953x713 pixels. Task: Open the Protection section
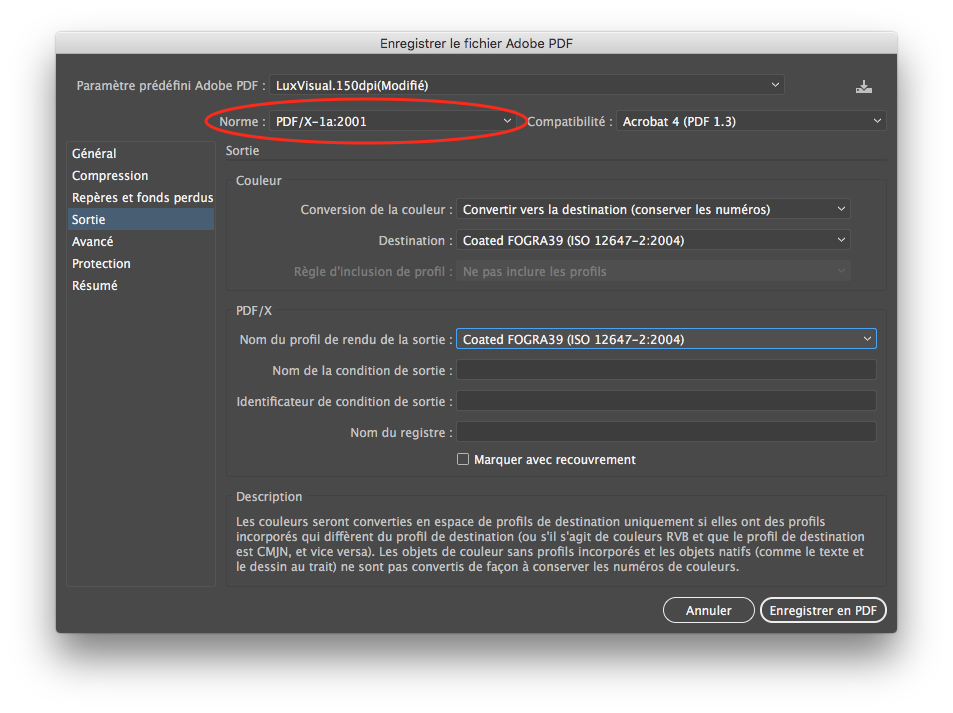101,264
